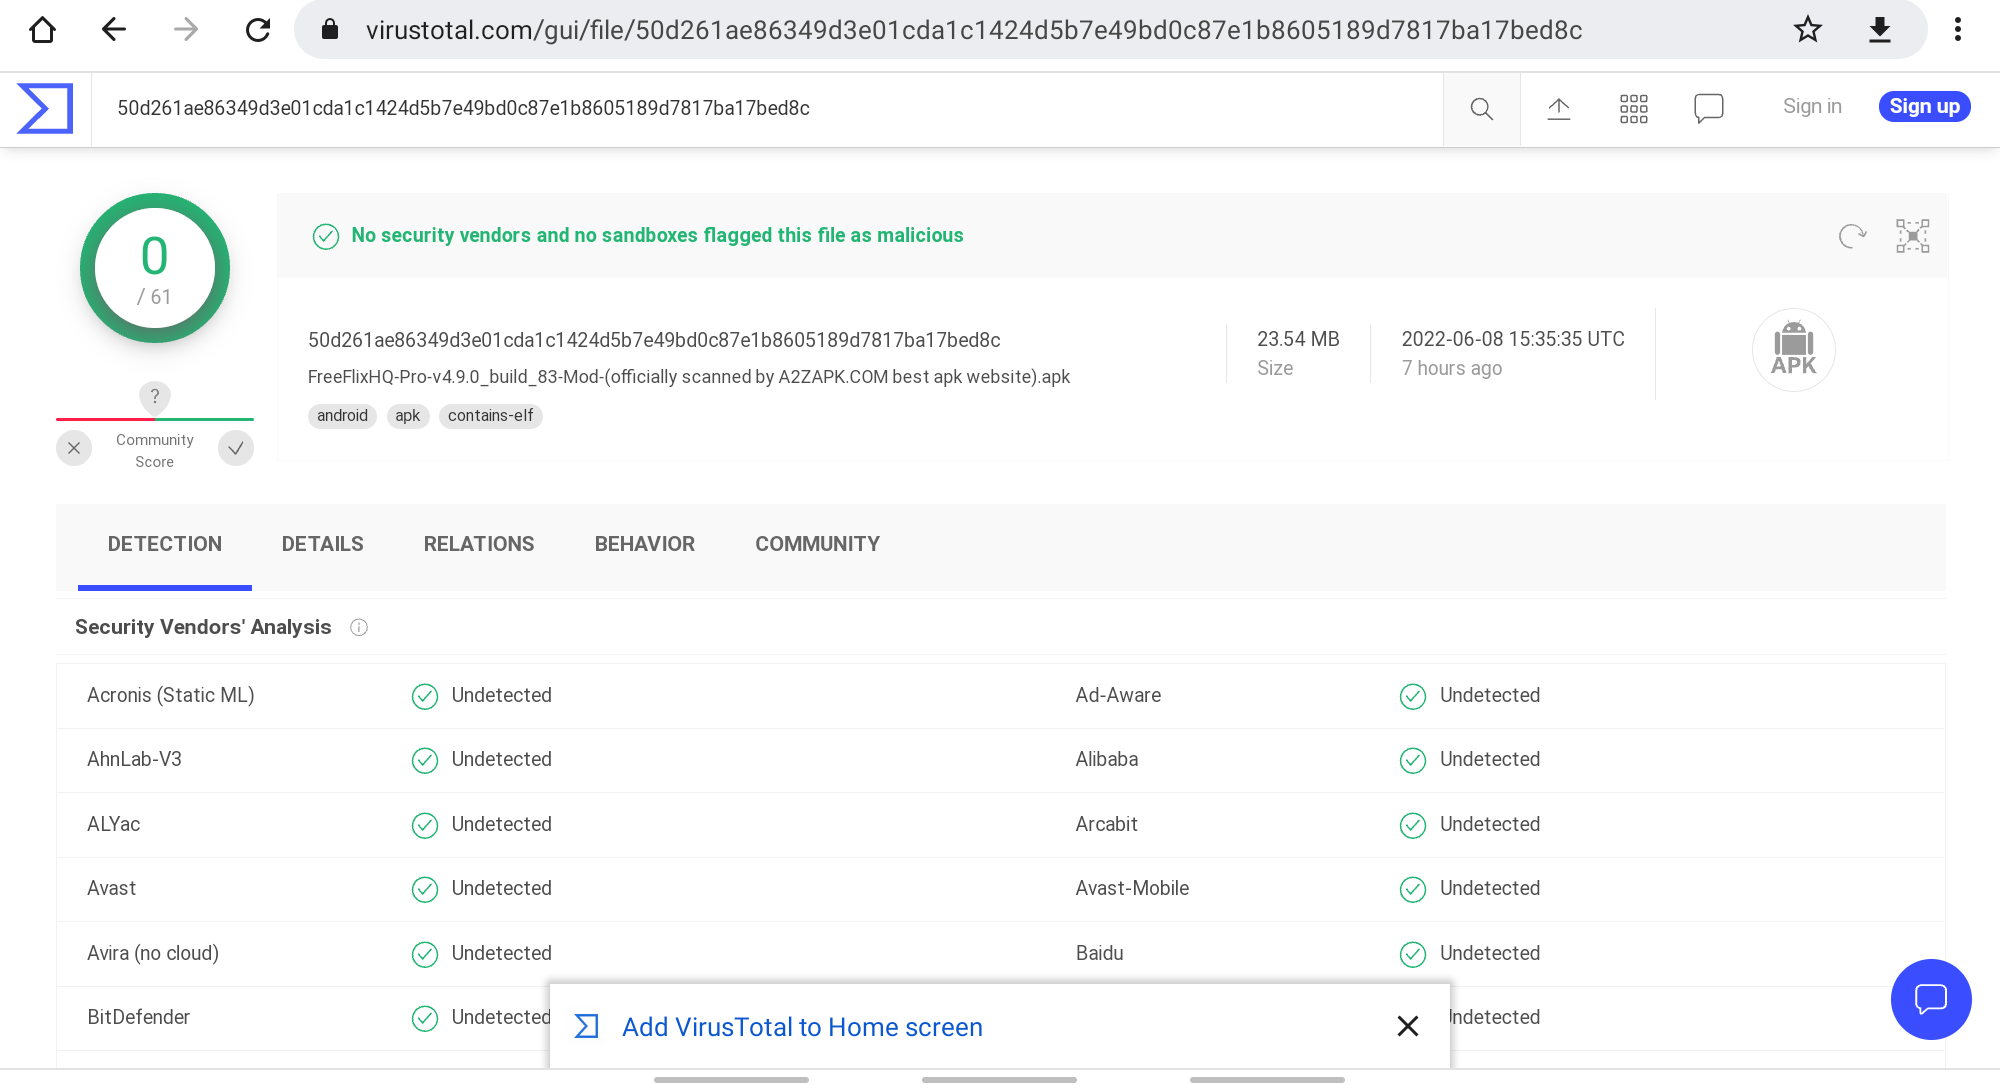The image size is (2000, 1091).
Task: Click the Sign in link
Action: [1811, 107]
